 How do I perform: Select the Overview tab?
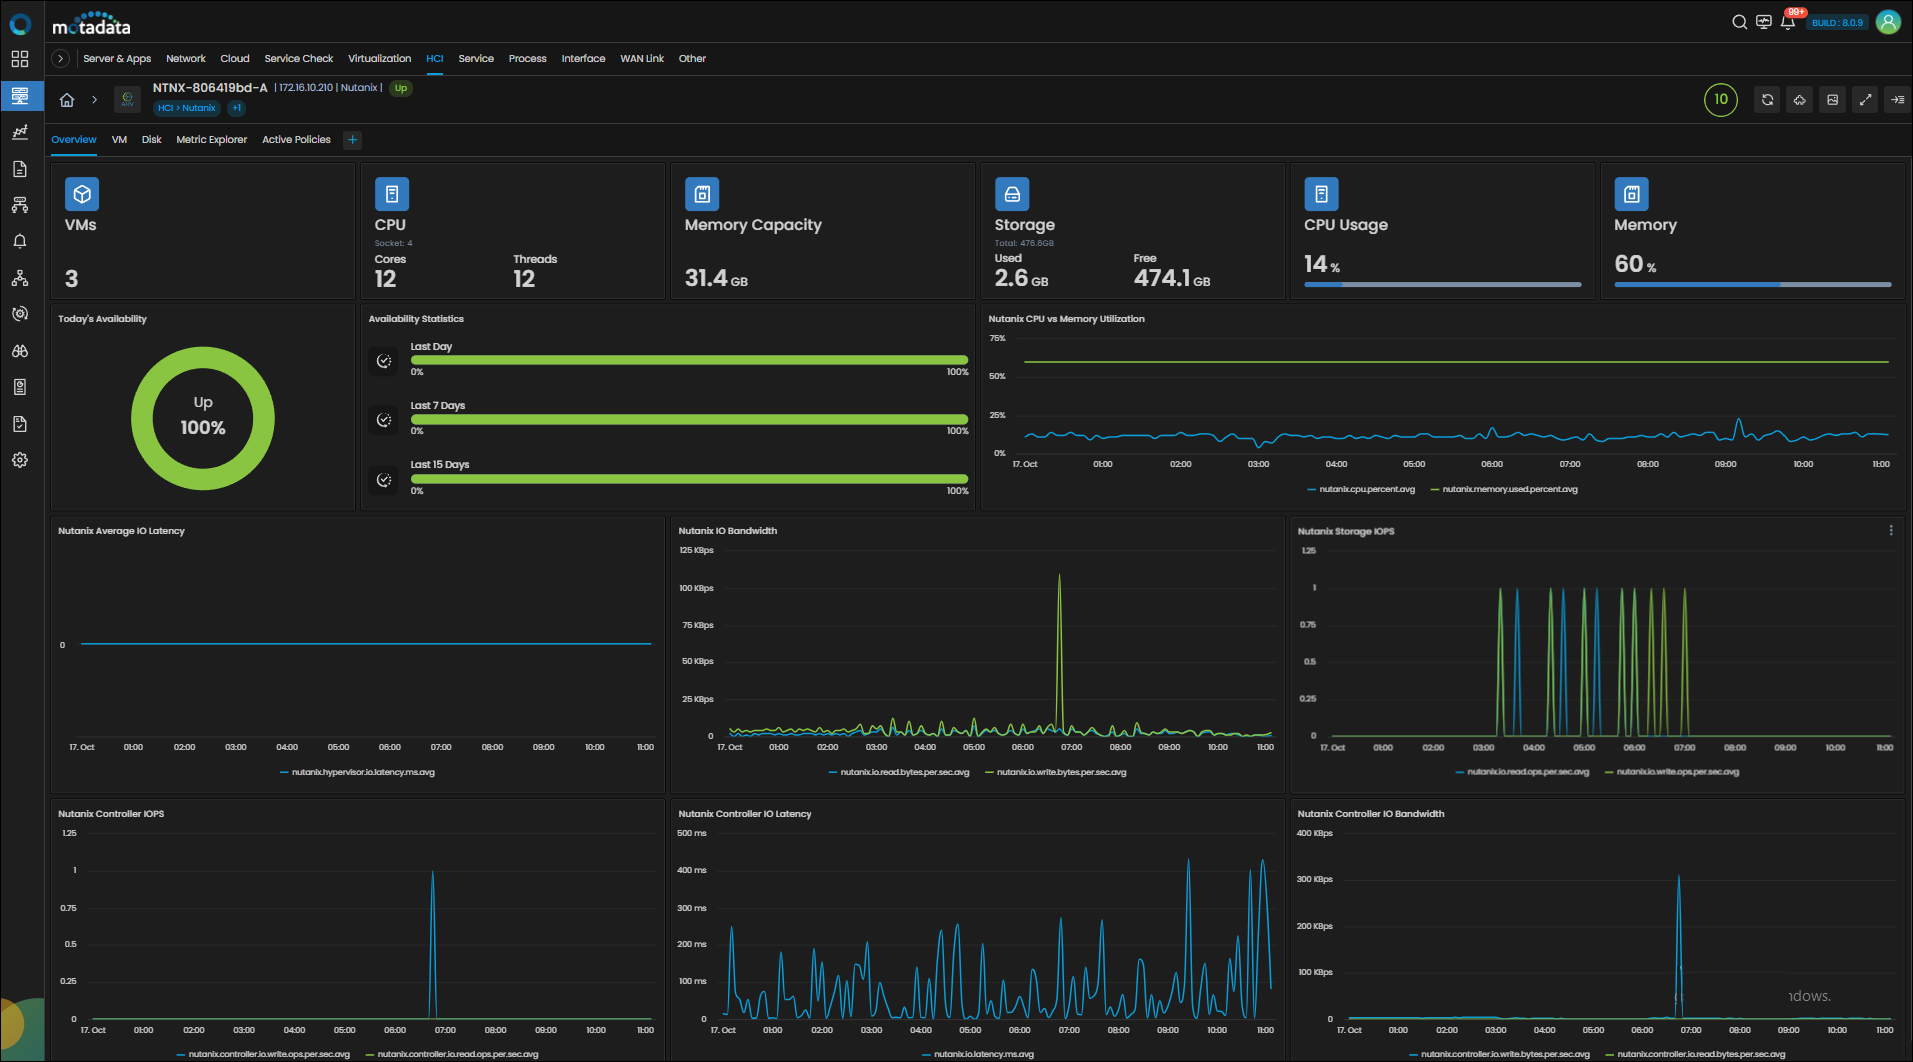click(x=74, y=140)
